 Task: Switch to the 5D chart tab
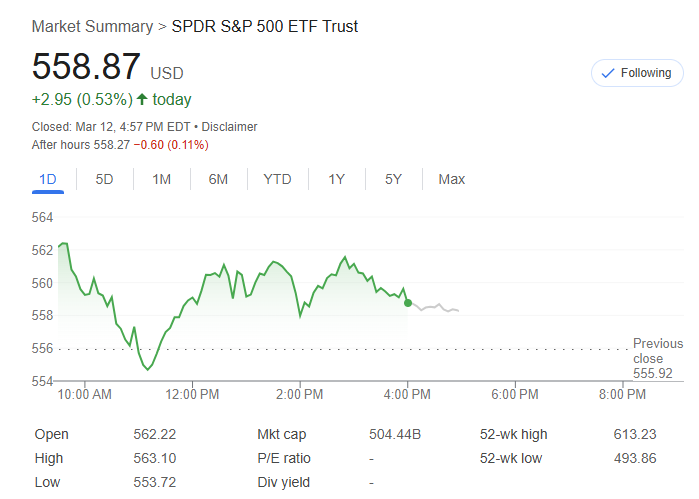[104, 180]
